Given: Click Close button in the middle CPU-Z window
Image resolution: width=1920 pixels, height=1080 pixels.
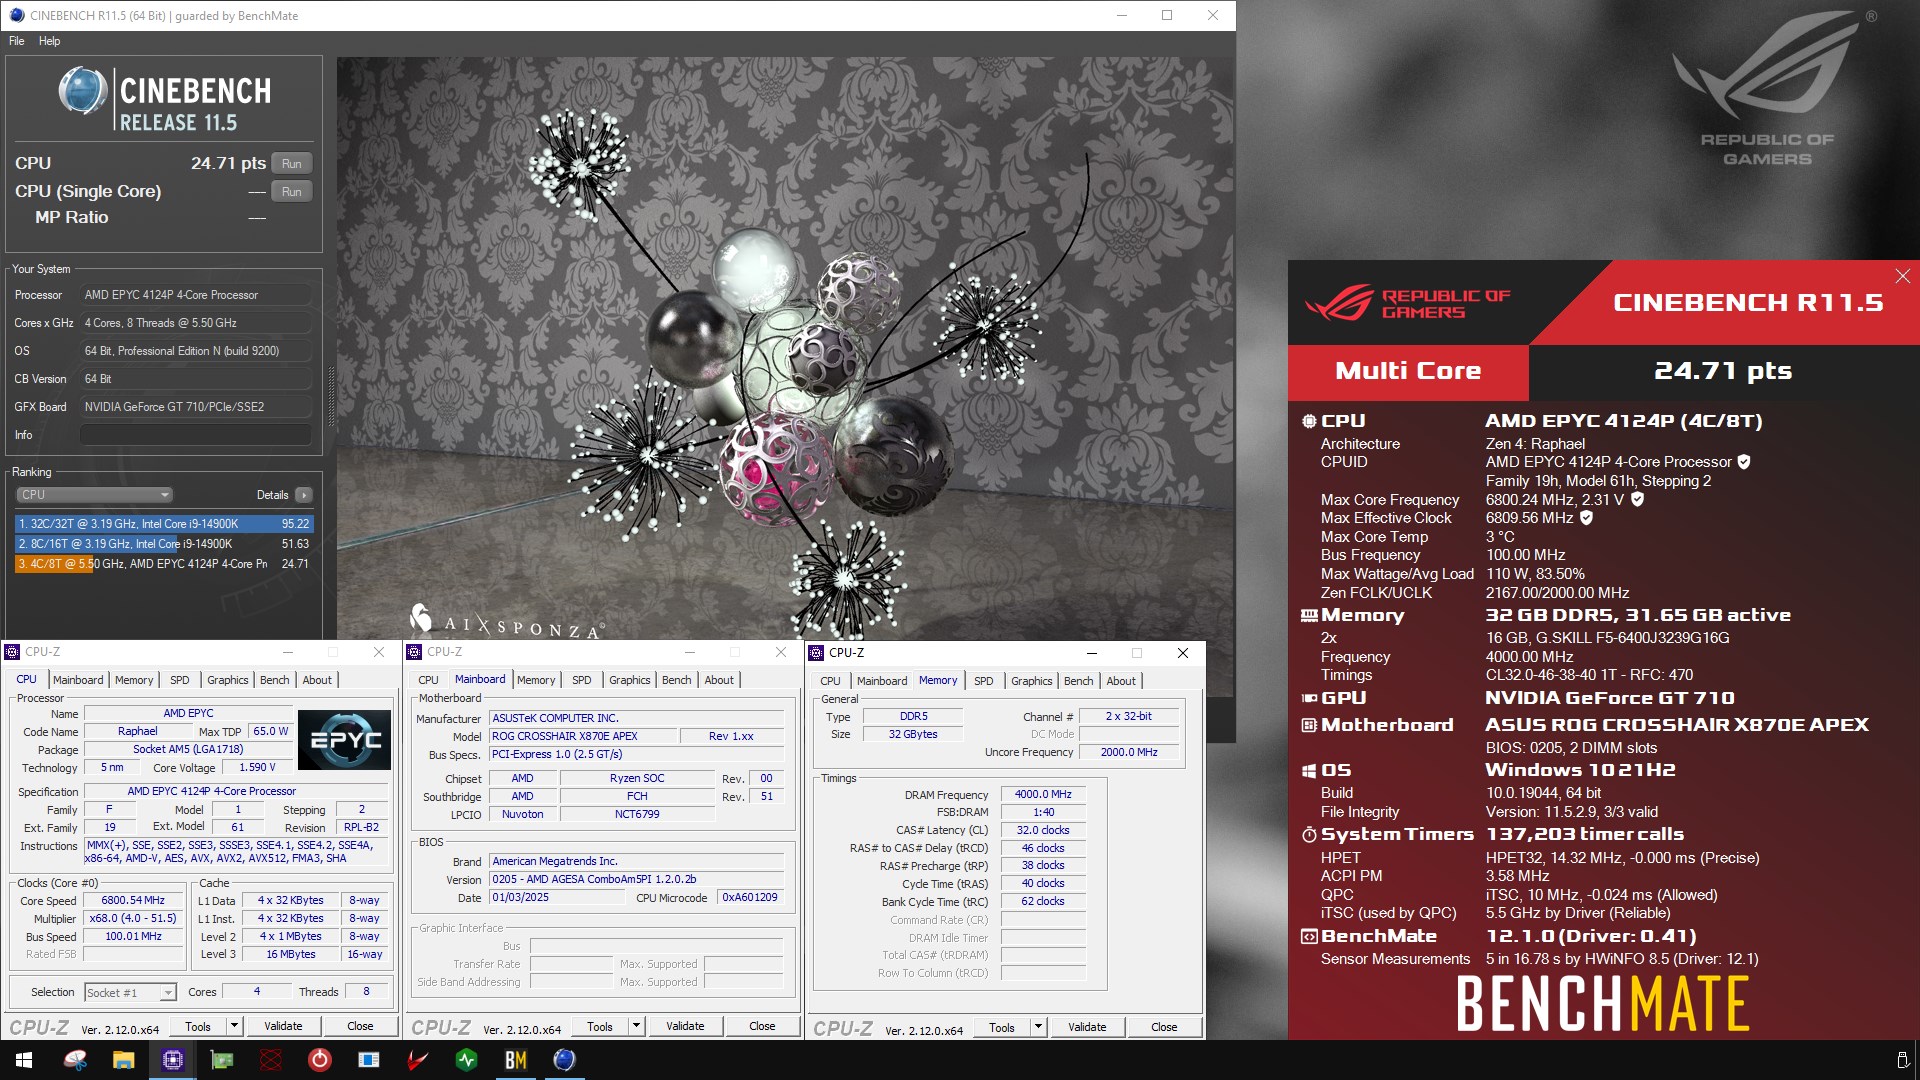Looking at the screenshot, I should tap(762, 1026).
